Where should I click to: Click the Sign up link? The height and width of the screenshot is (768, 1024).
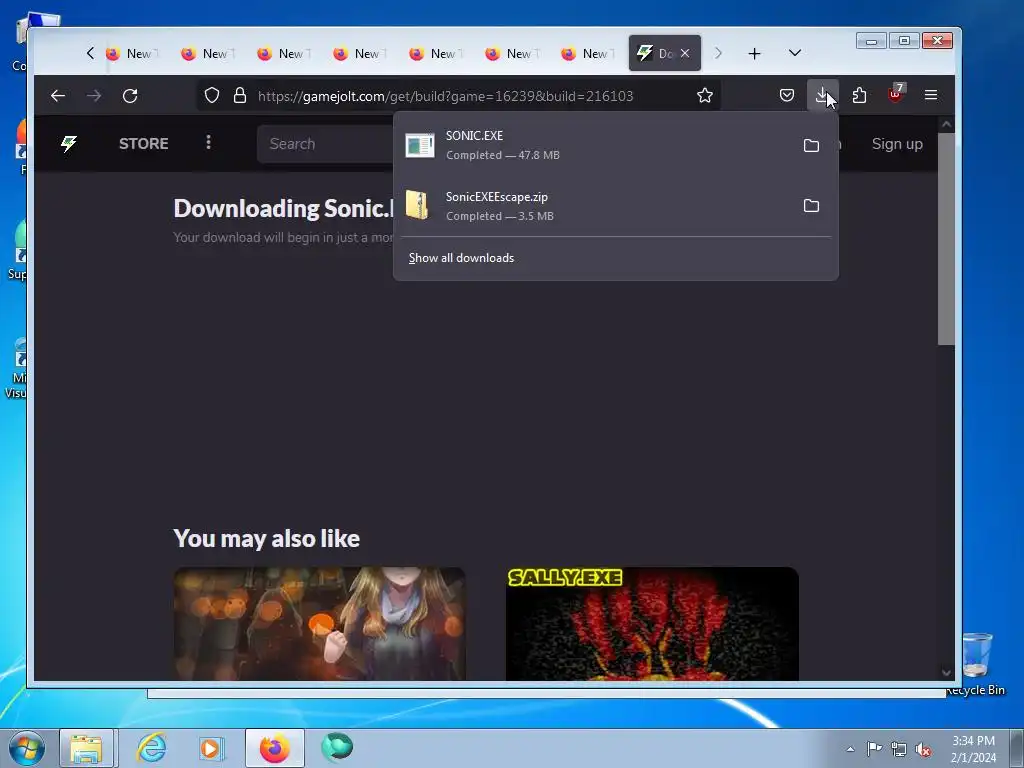897,144
